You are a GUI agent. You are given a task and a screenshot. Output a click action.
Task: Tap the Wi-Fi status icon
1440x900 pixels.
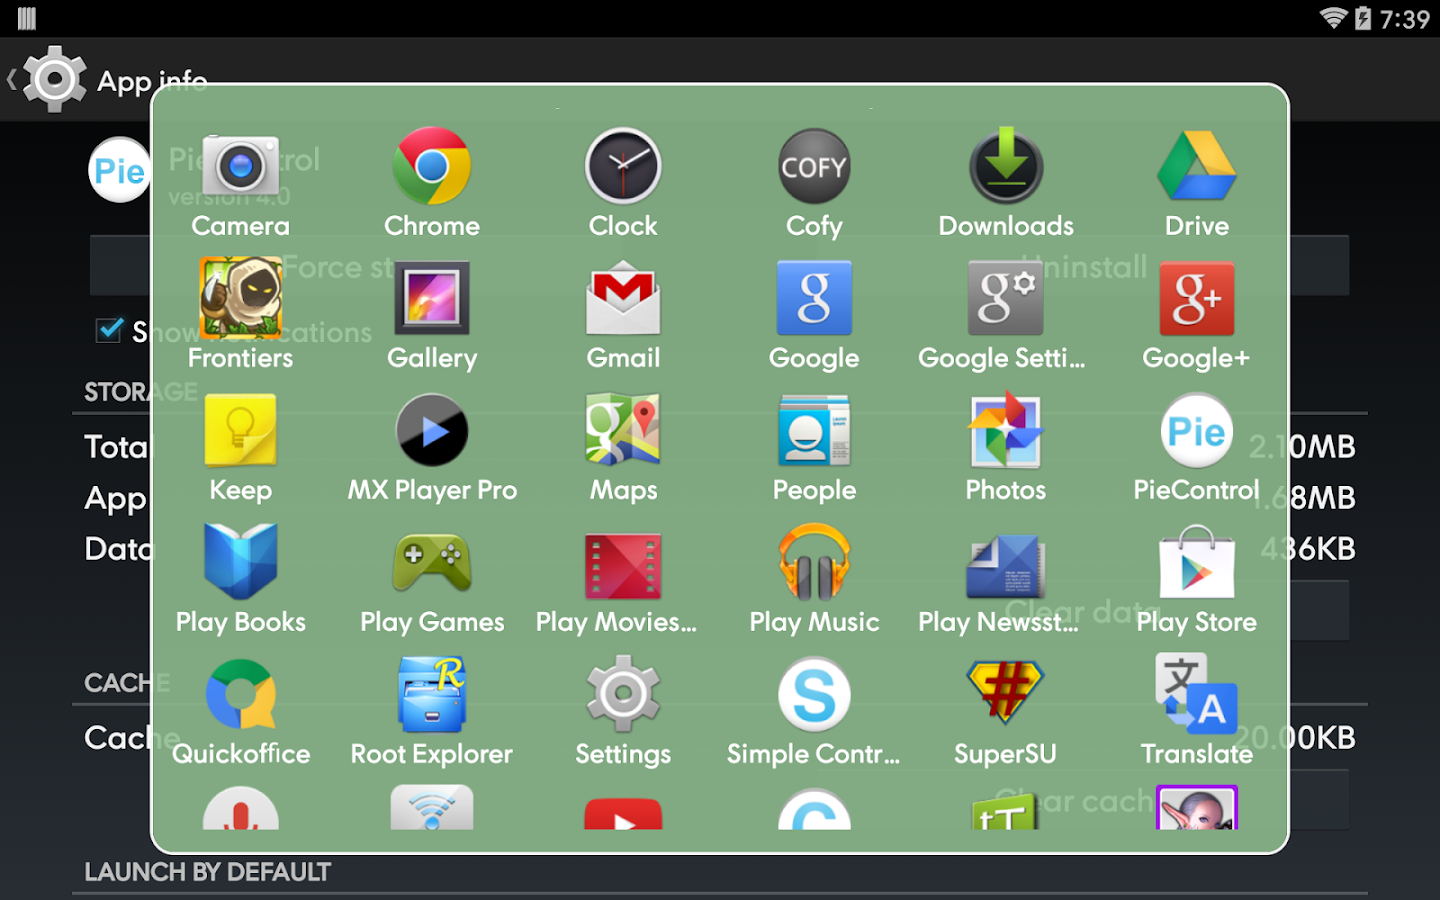tap(1333, 18)
